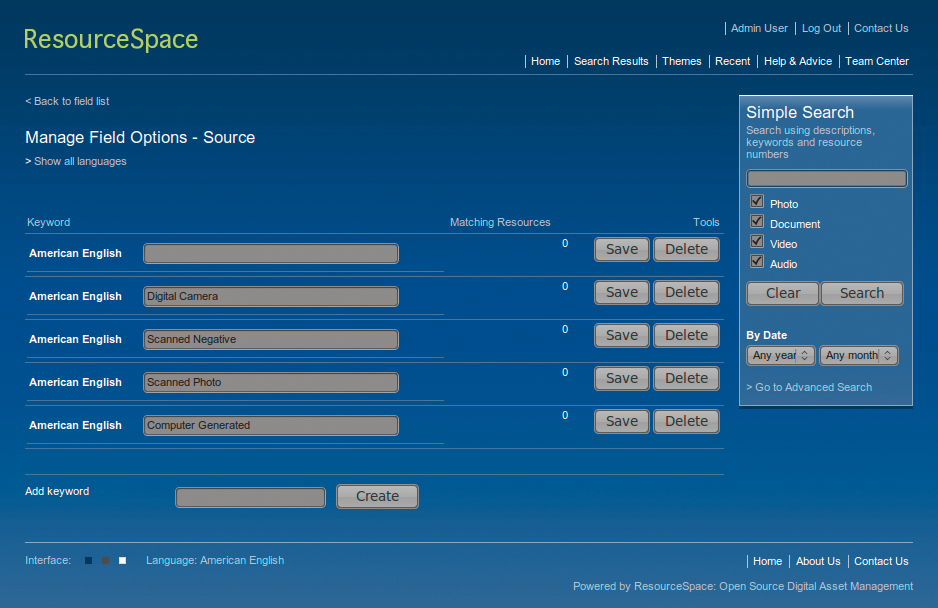This screenshot has width=938, height=608.
Task: Click the Keyword column header
Action: 48,223
